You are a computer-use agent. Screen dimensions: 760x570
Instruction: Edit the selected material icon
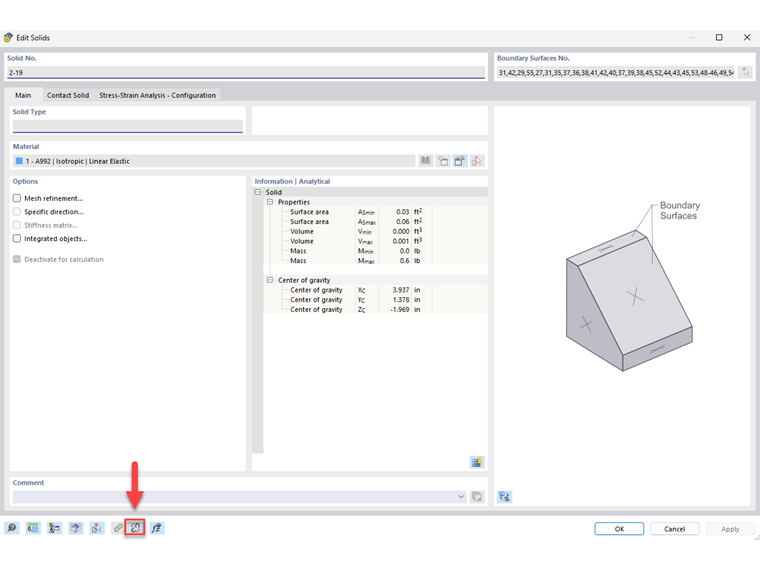[x=459, y=160]
